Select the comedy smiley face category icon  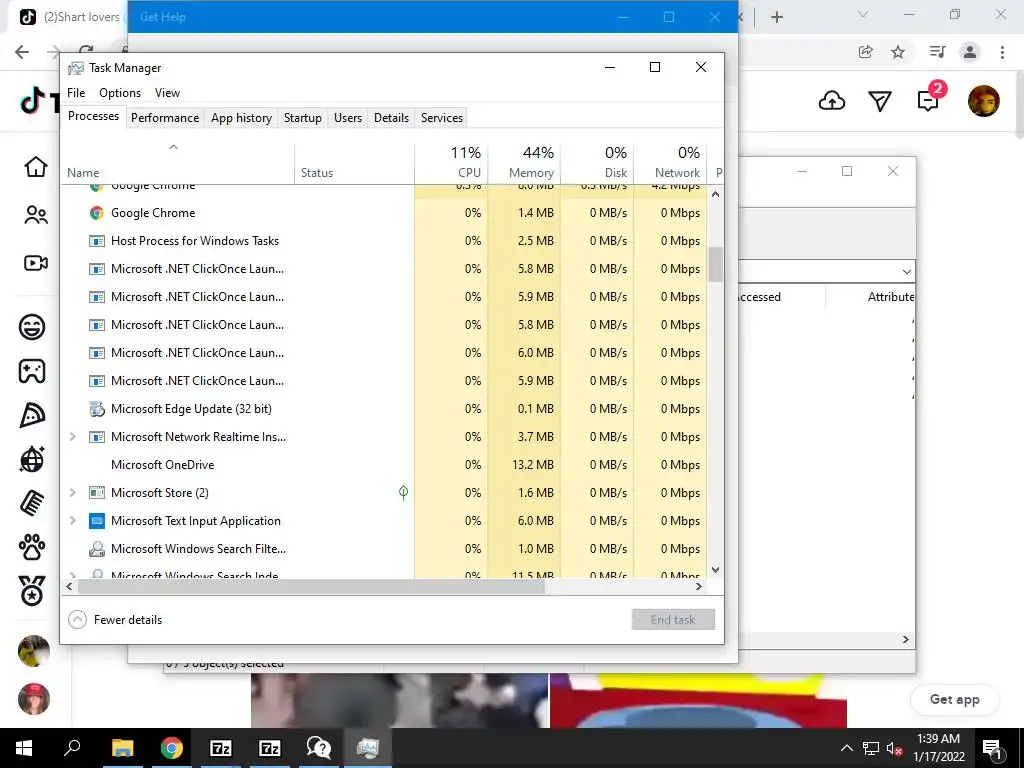point(32,326)
